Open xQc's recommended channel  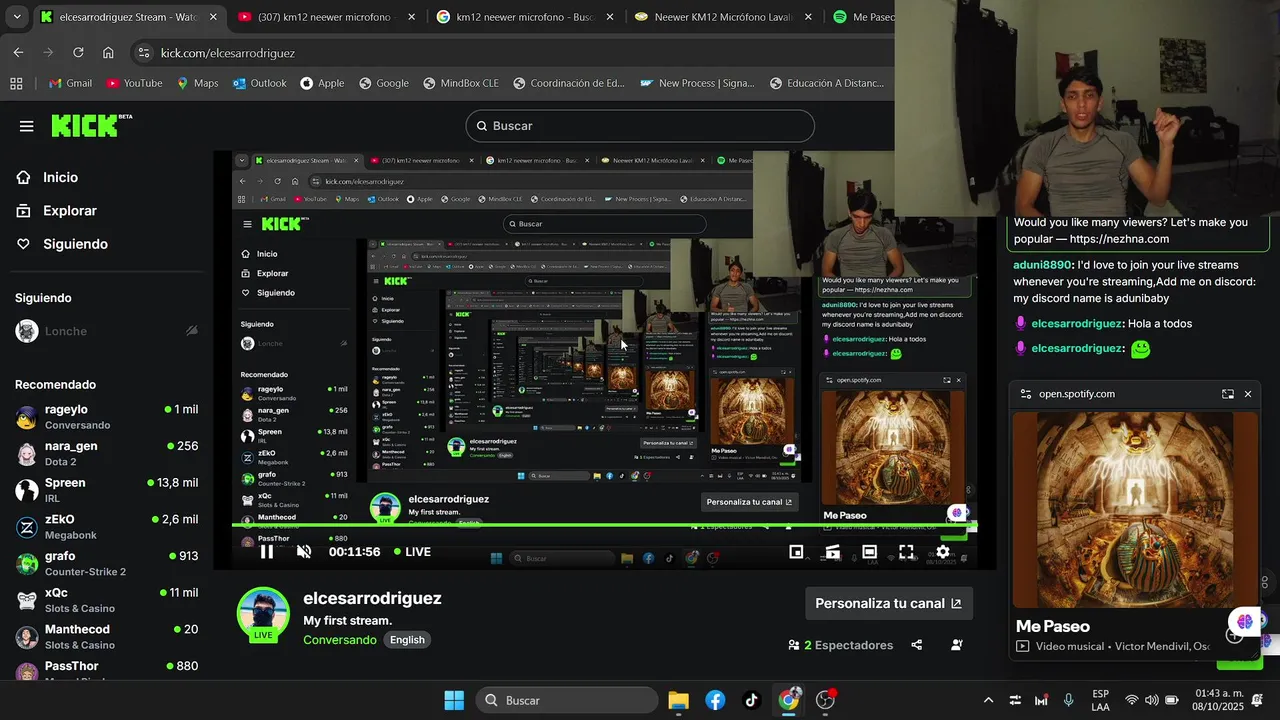click(x=106, y=600)
